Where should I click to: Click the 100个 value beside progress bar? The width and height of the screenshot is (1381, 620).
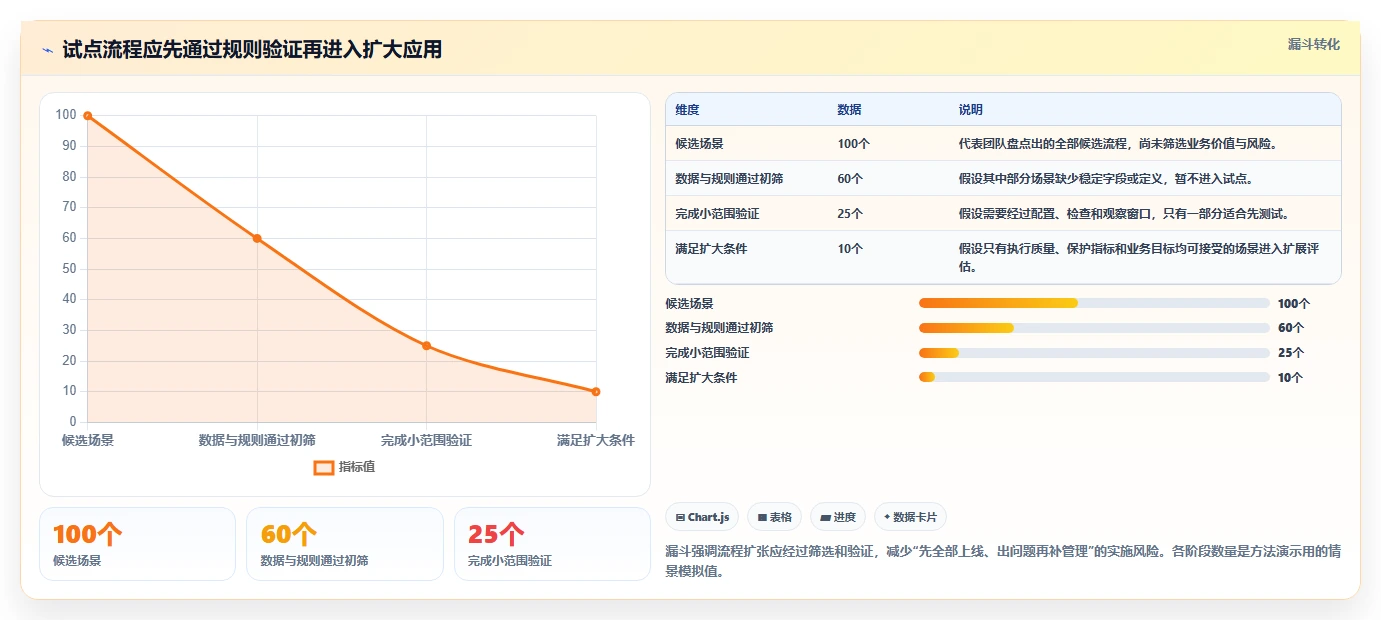click(1294, 304)
